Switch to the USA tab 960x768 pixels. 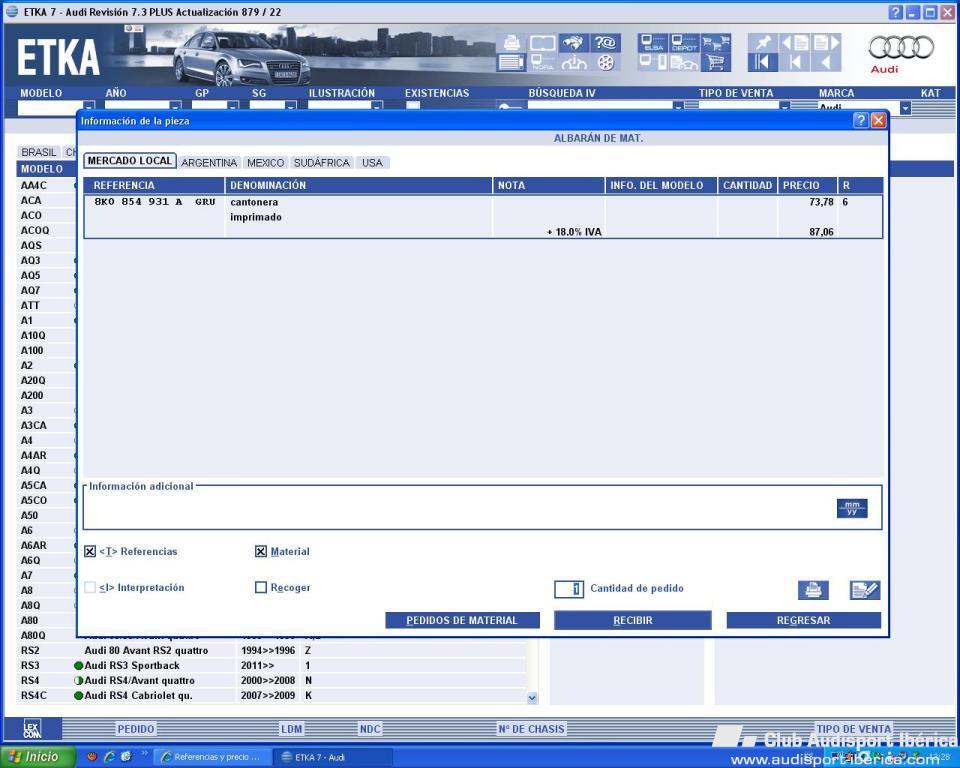pyautogui.click(x=372, y=162)
